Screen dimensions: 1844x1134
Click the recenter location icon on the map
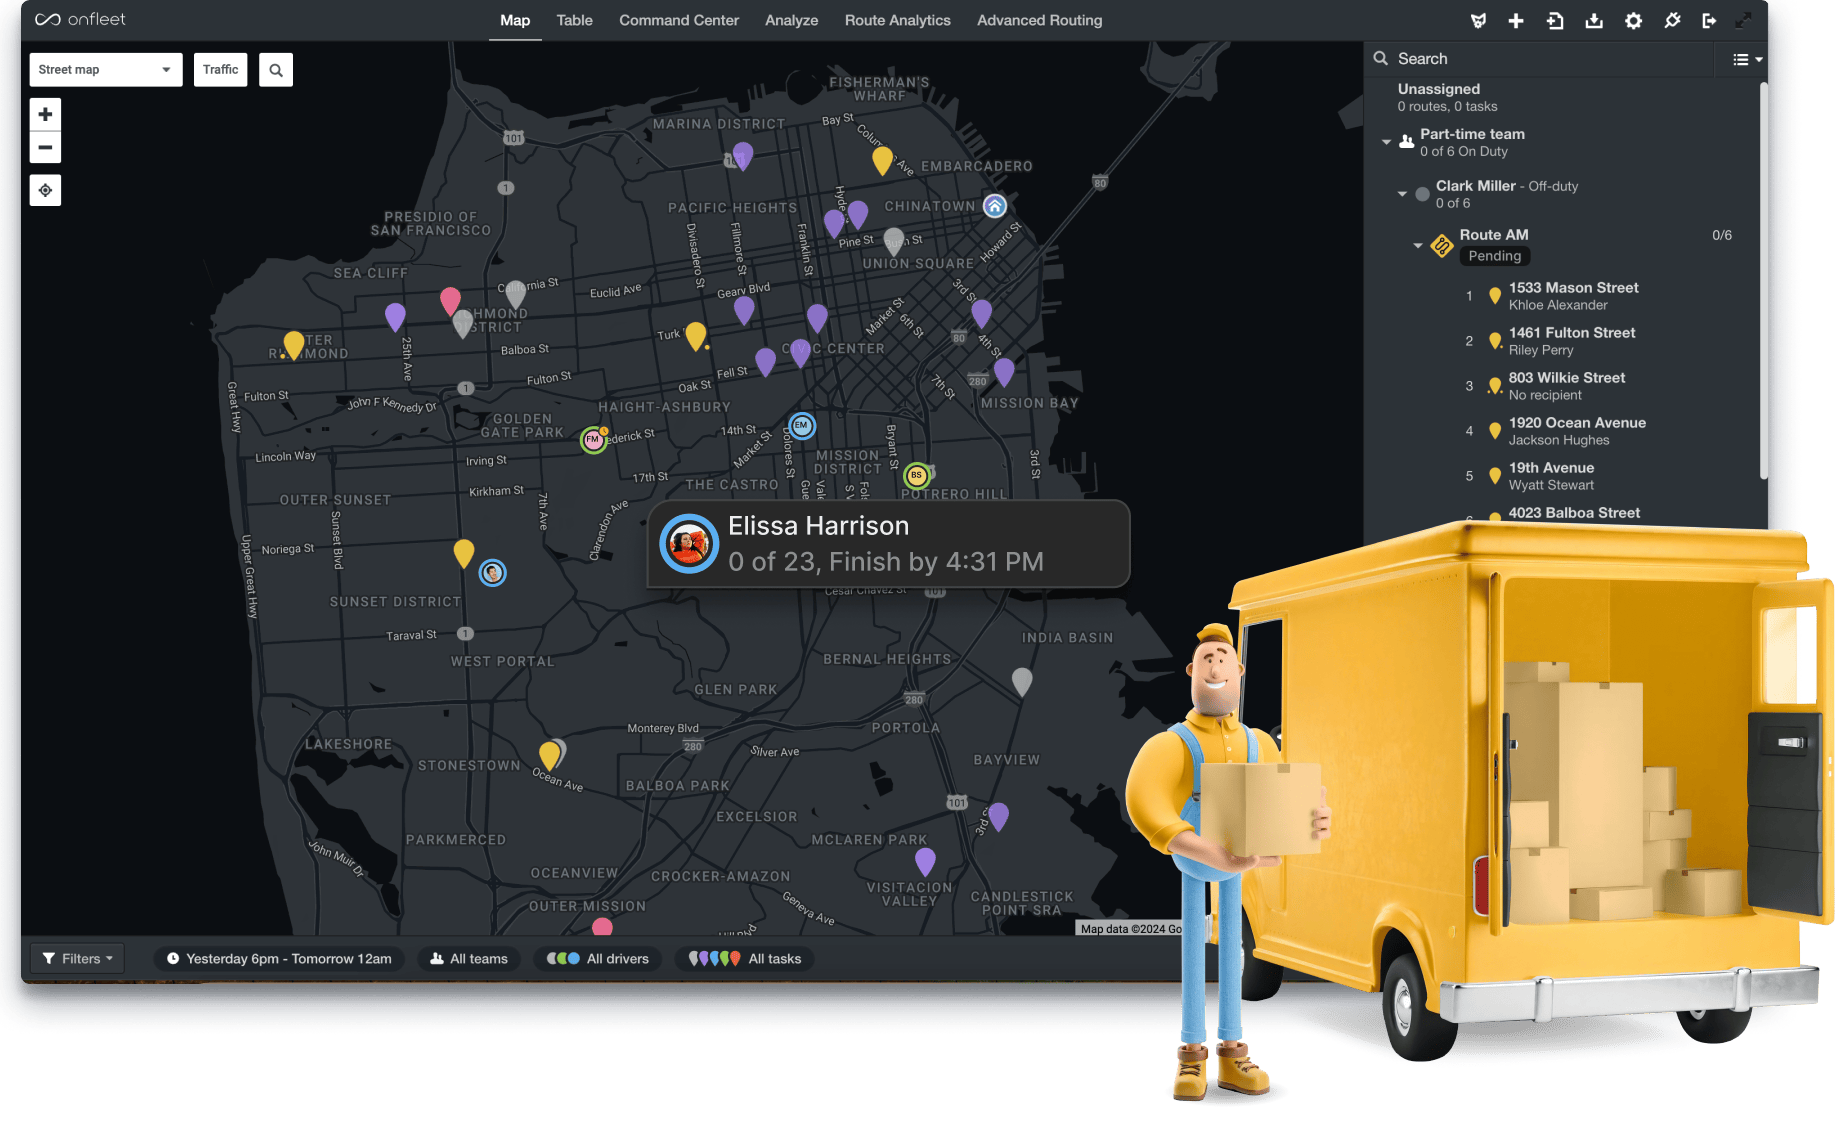coord(45,189)
